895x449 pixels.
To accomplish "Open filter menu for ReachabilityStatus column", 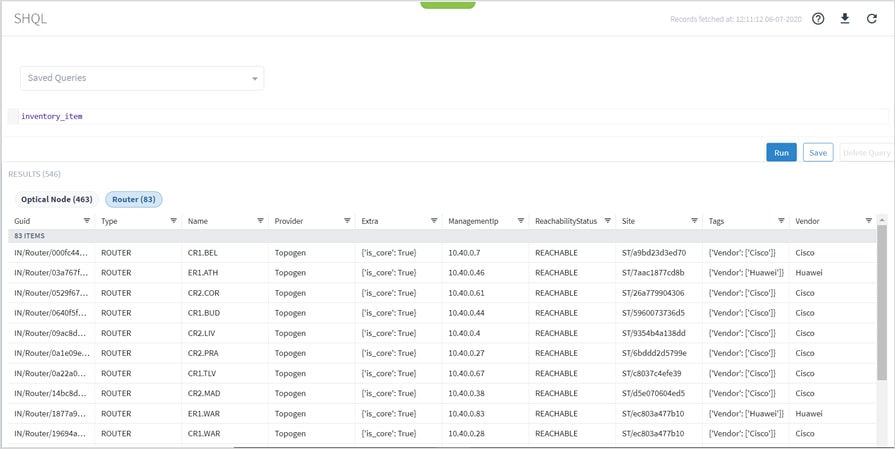I will (607, 221).
